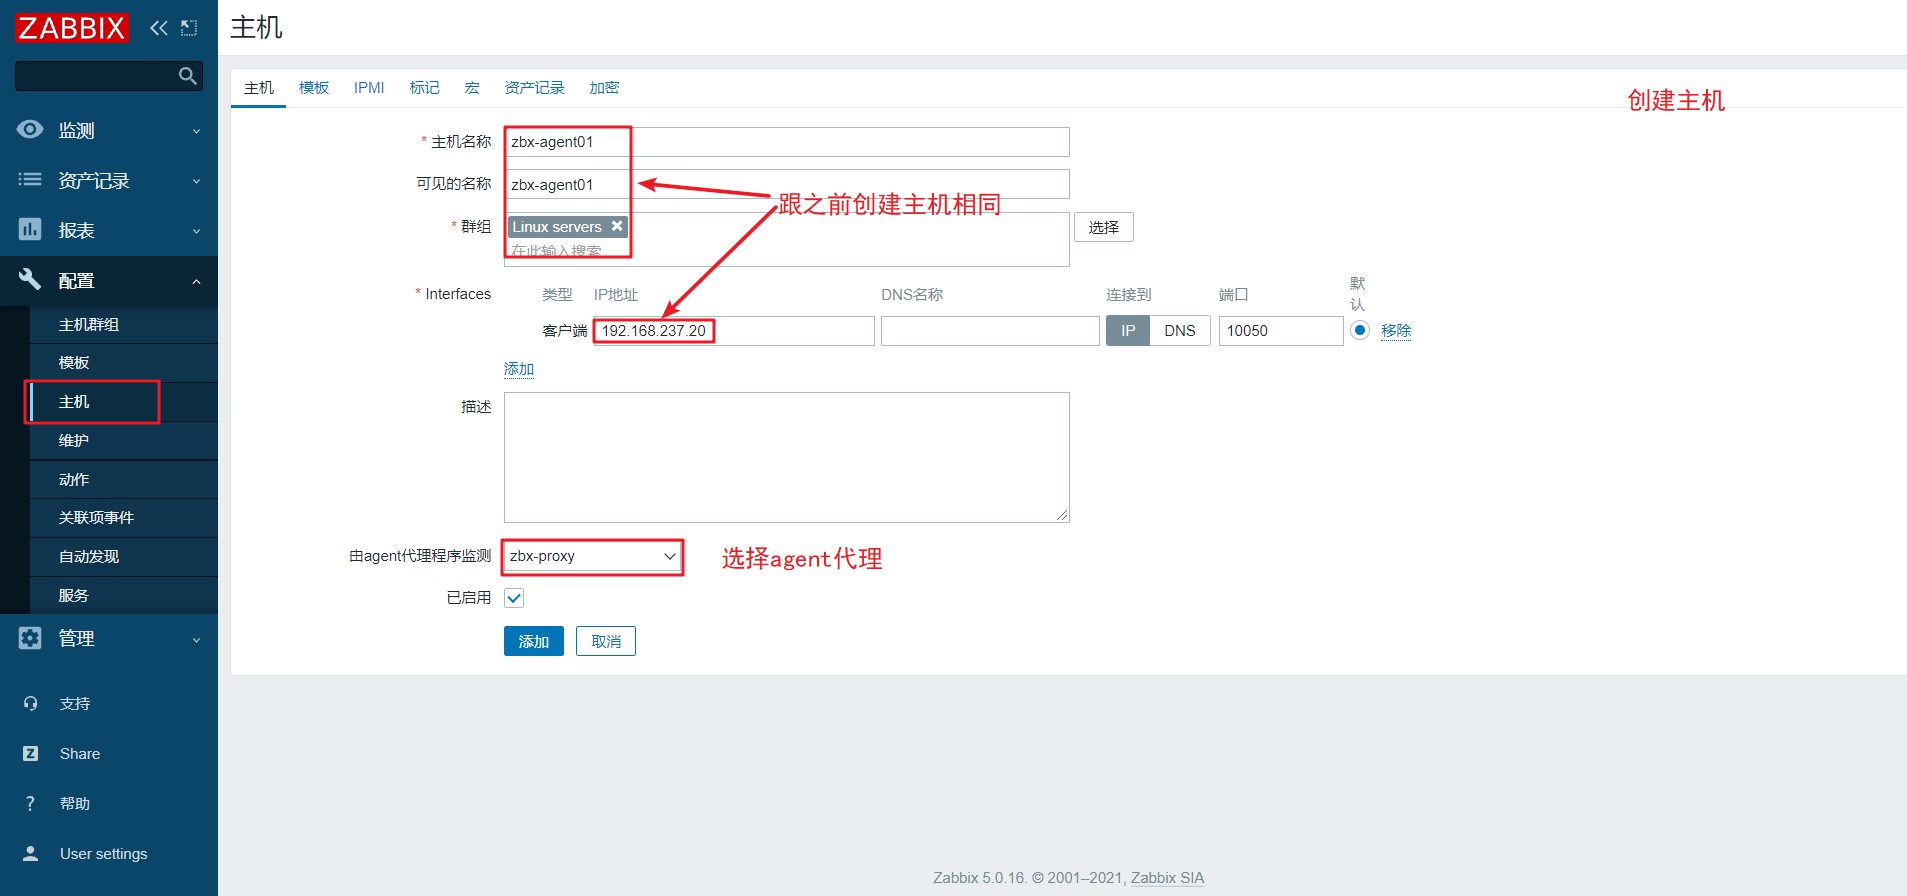1907x896 pixels.
Task: Click the support headset icon
Action: click(30, 703)
